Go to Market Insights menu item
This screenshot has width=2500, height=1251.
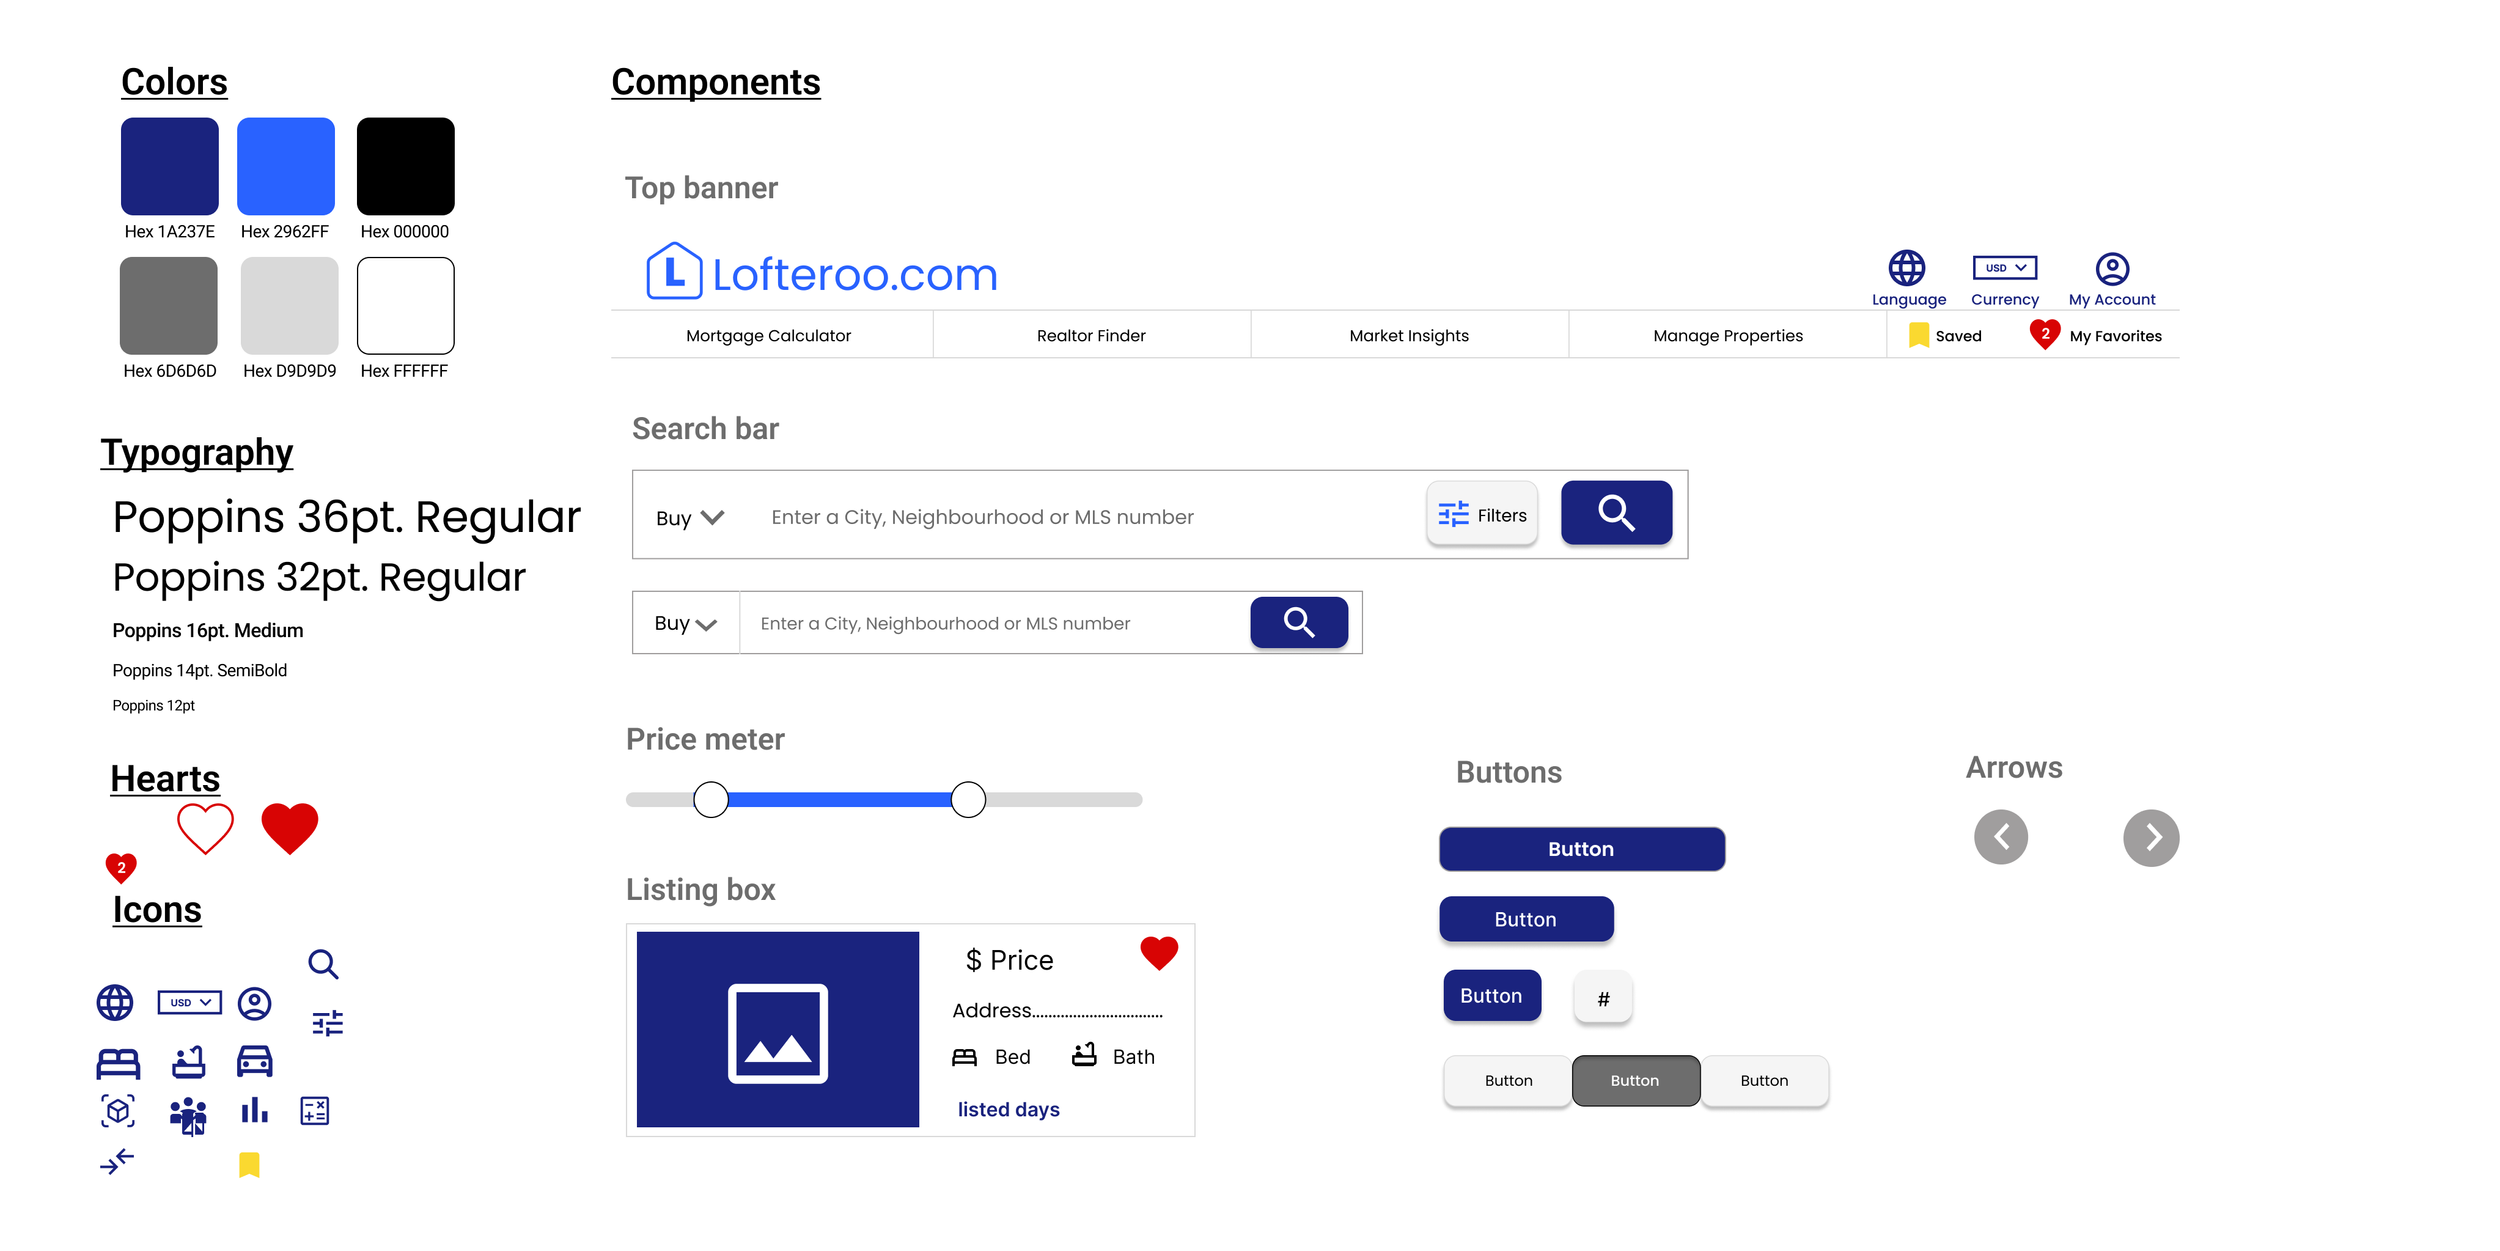coord(1408,336)
